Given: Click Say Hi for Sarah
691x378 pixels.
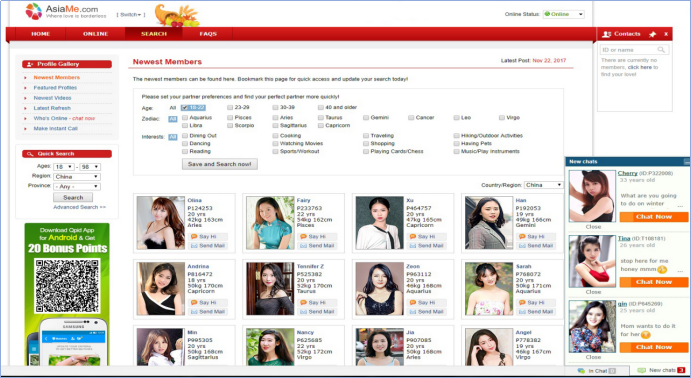Looking at the screenshot, I should (x=535, y=303).
